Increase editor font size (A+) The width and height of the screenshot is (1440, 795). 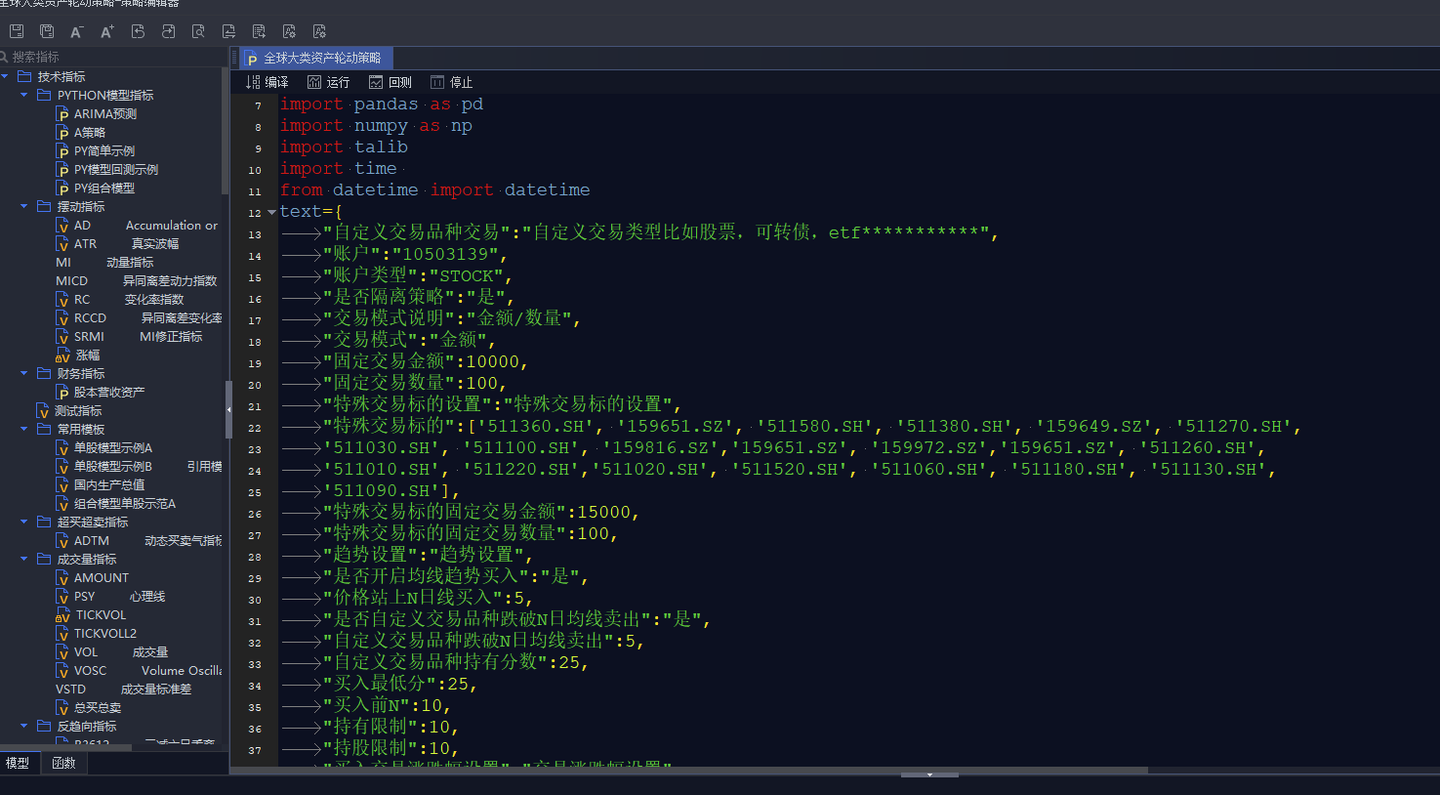(107, 32)
